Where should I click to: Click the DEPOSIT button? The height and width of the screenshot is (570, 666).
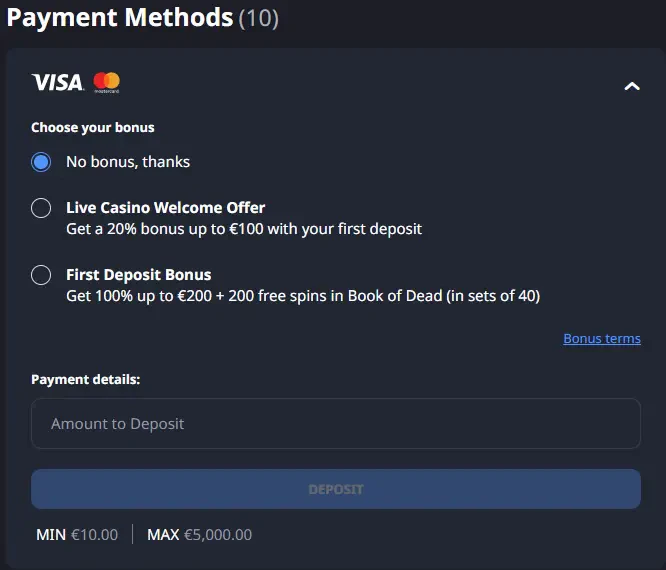pyautogui.click(x=336, y=489)
